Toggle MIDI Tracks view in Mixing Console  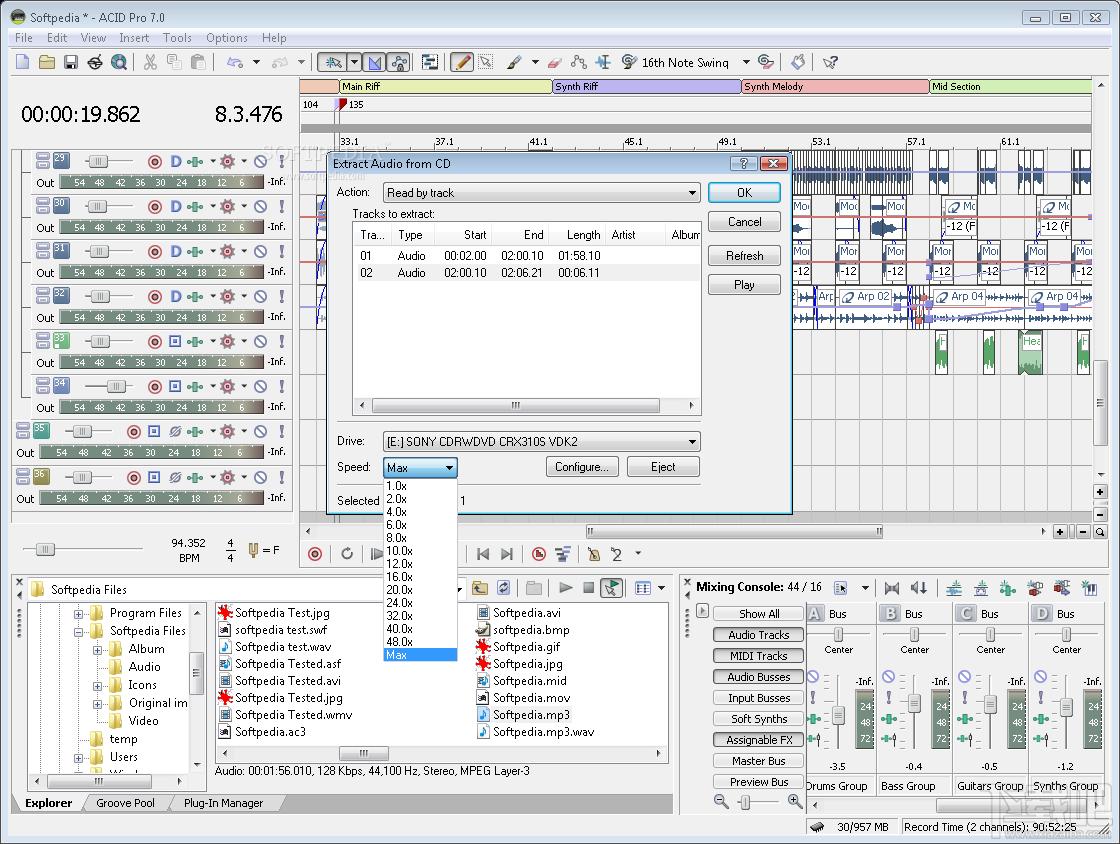[758, 656]
